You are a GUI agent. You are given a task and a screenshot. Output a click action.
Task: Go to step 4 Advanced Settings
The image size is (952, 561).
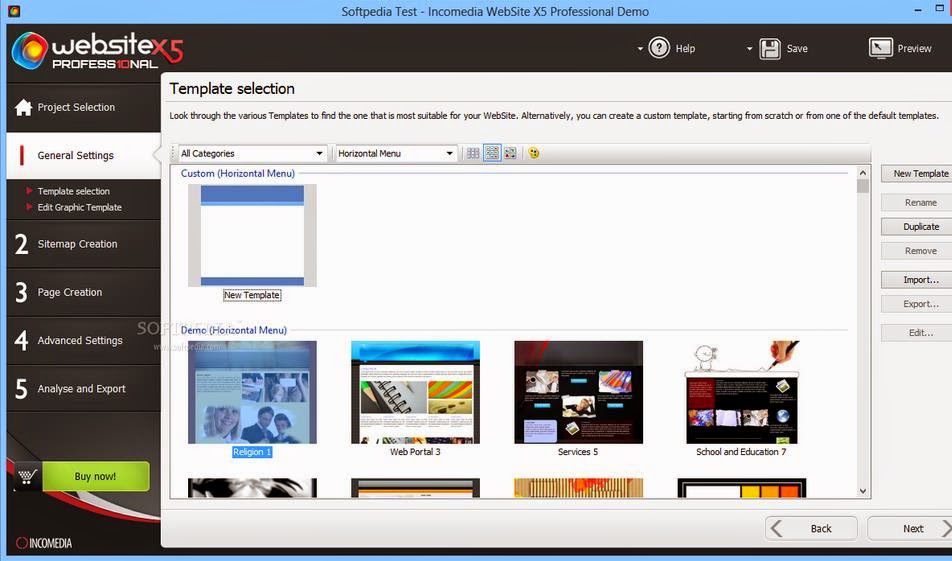tap(84, 341)
